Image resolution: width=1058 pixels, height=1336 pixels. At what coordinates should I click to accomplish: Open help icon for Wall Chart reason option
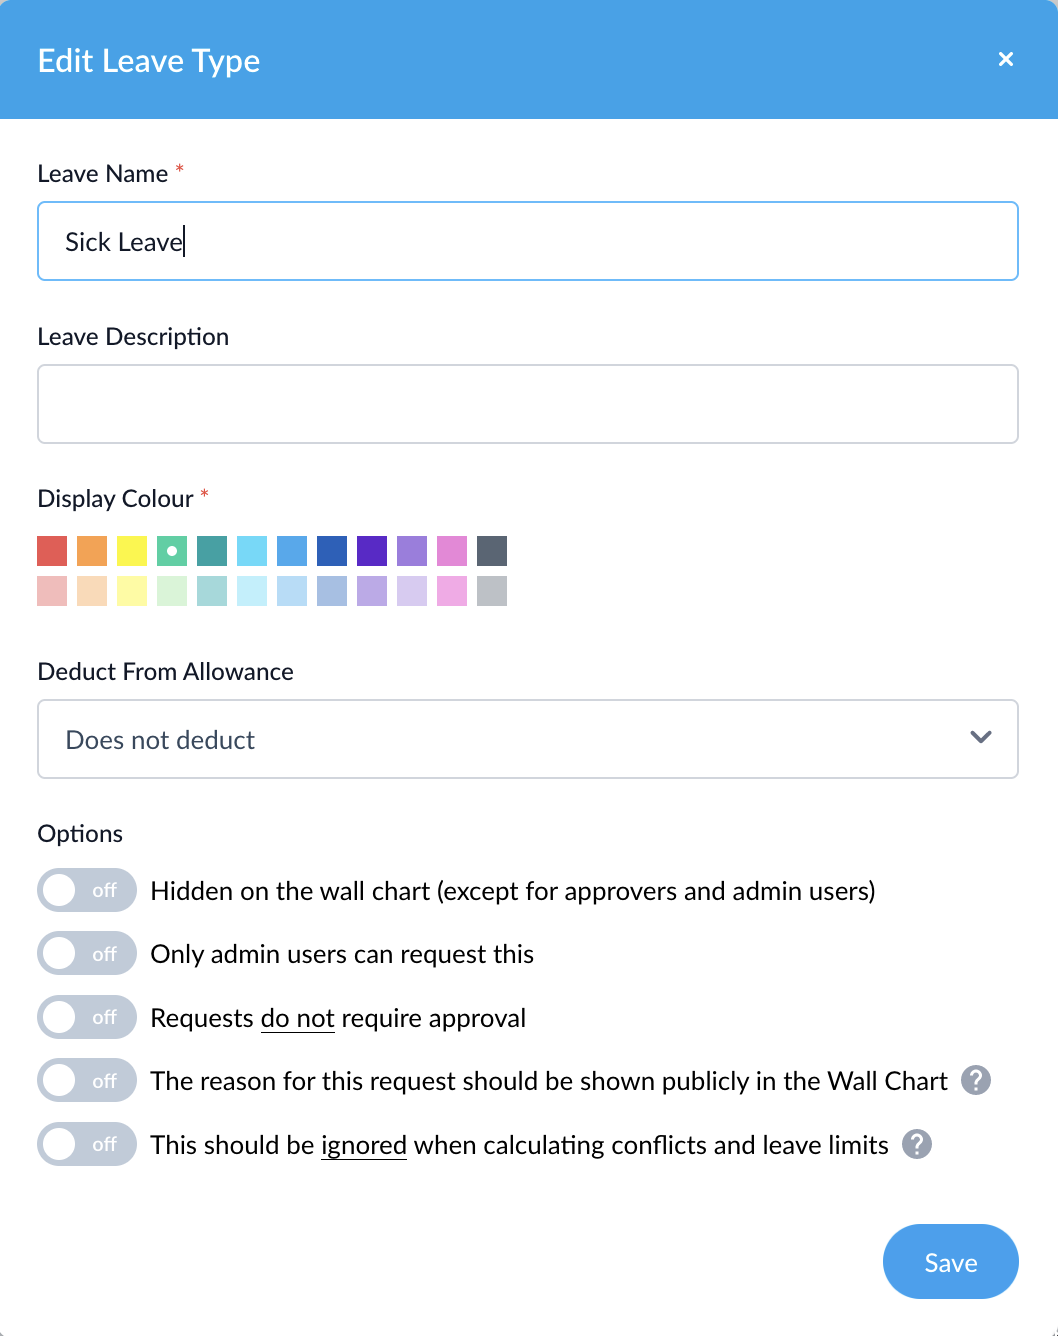coord(976,1080)
